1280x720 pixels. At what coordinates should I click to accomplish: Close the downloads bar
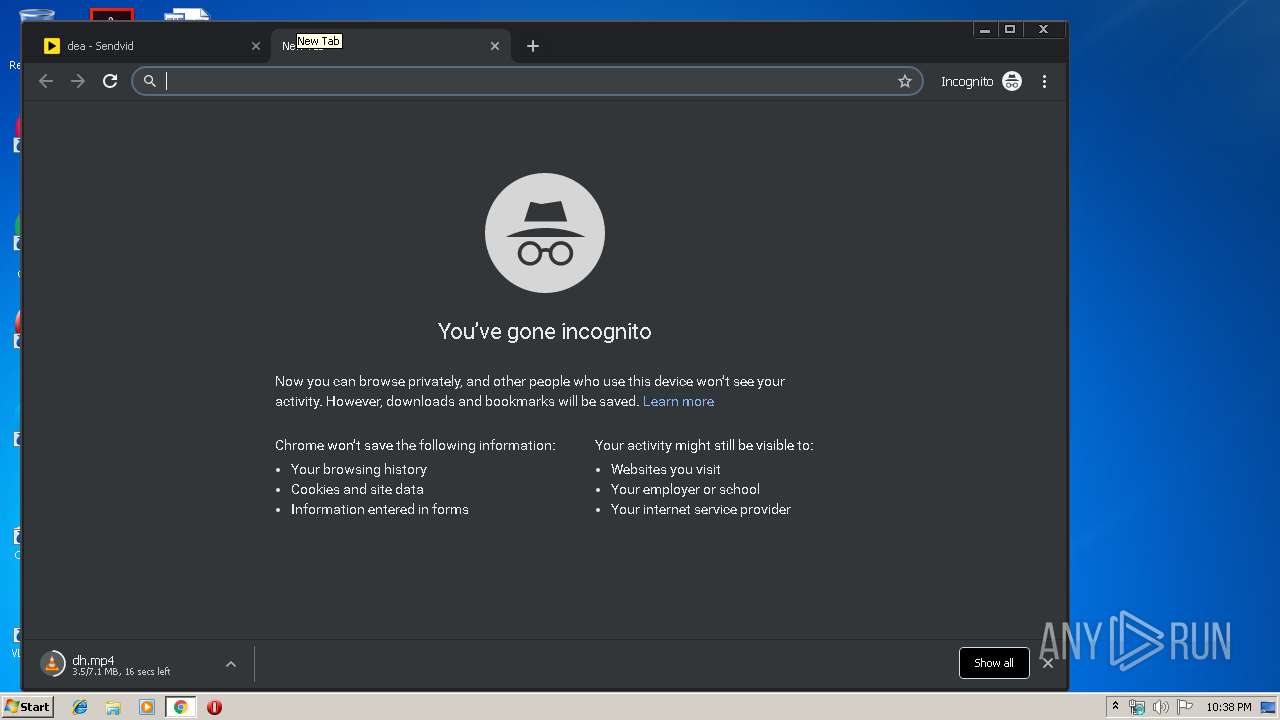tap(1048, 663)
